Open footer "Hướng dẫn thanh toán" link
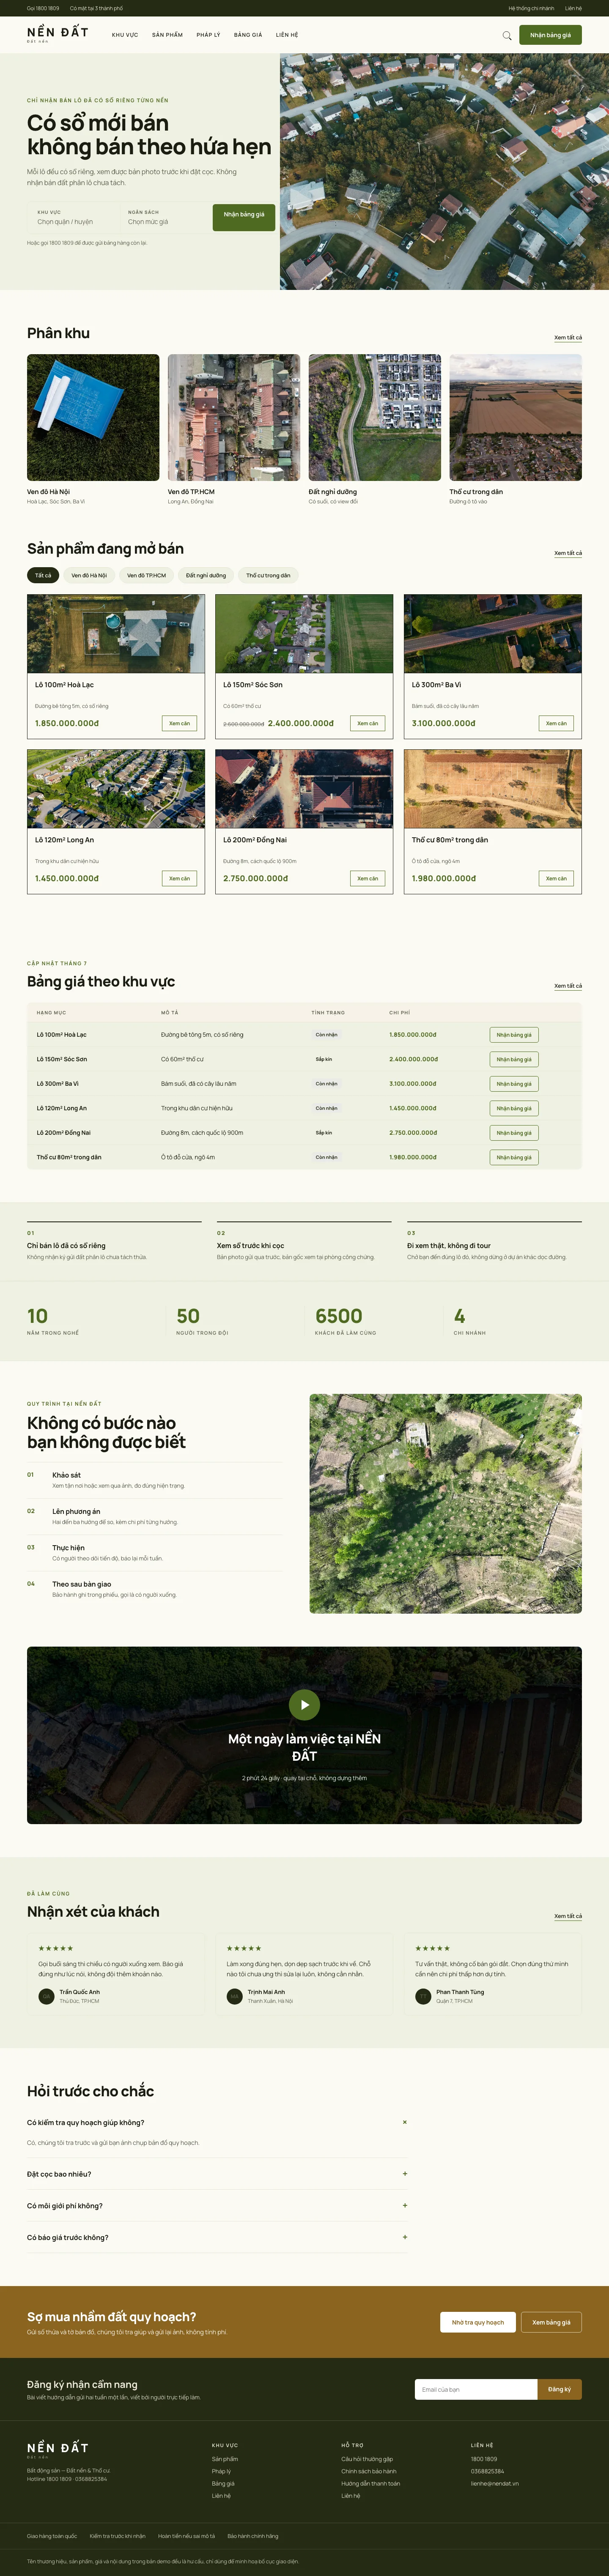 pyautogui.click(x=370, y=2483)
